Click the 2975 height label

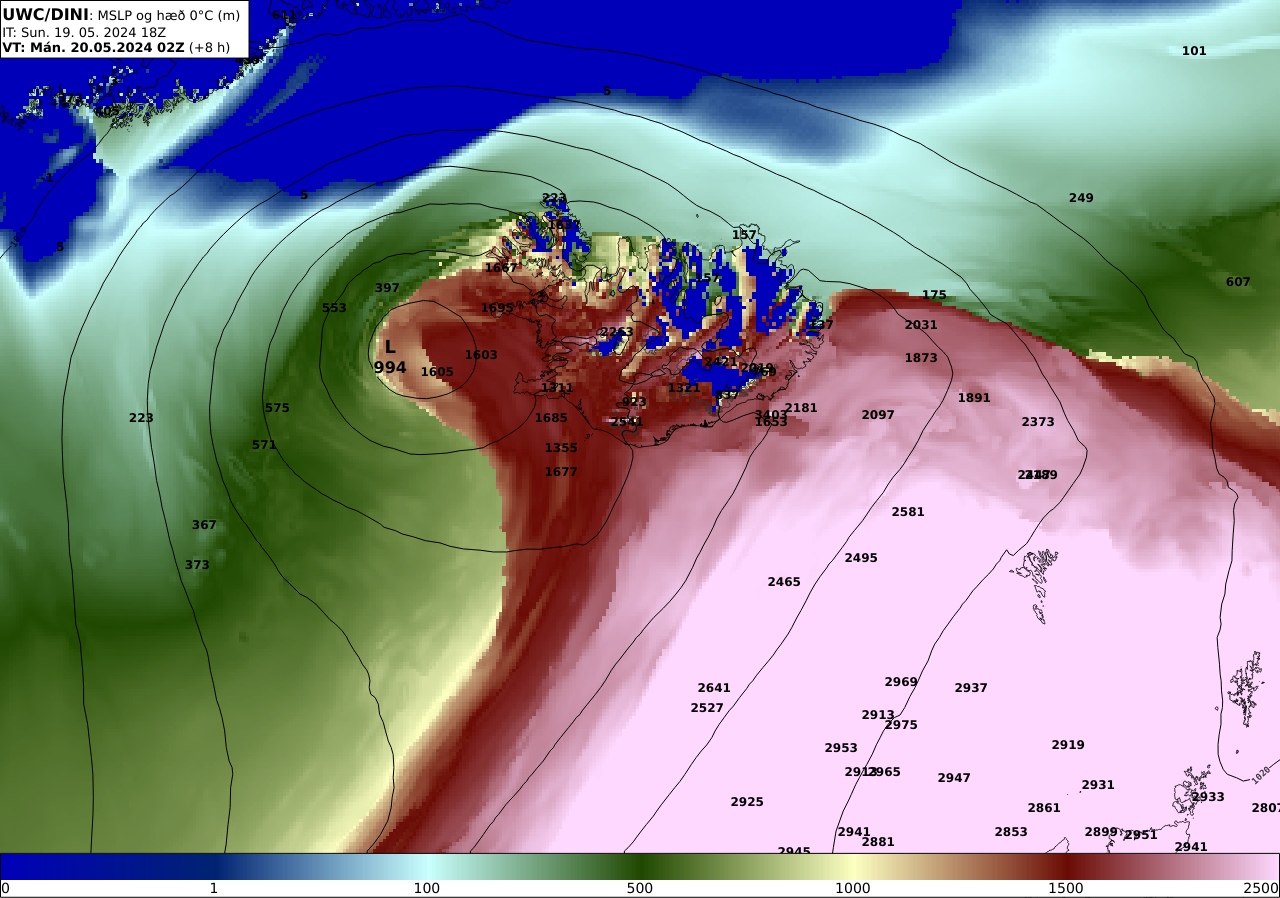click(901, 725)
